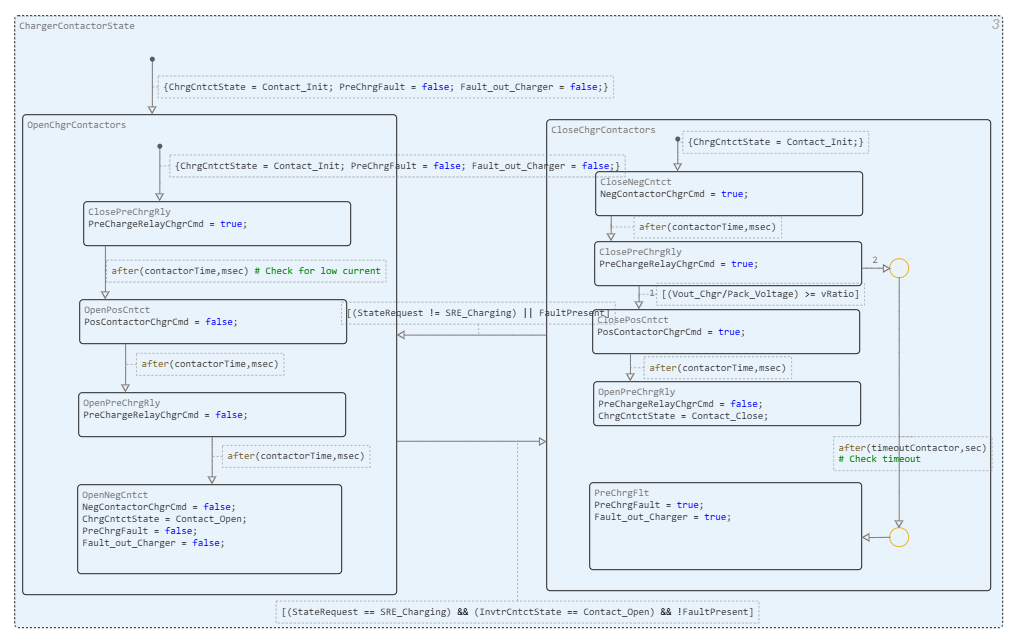Image resolution: width=1015 pixels, height=642 pixels.
Task: Select the junction circle reached by transition 2
Action: pos(899,268)
